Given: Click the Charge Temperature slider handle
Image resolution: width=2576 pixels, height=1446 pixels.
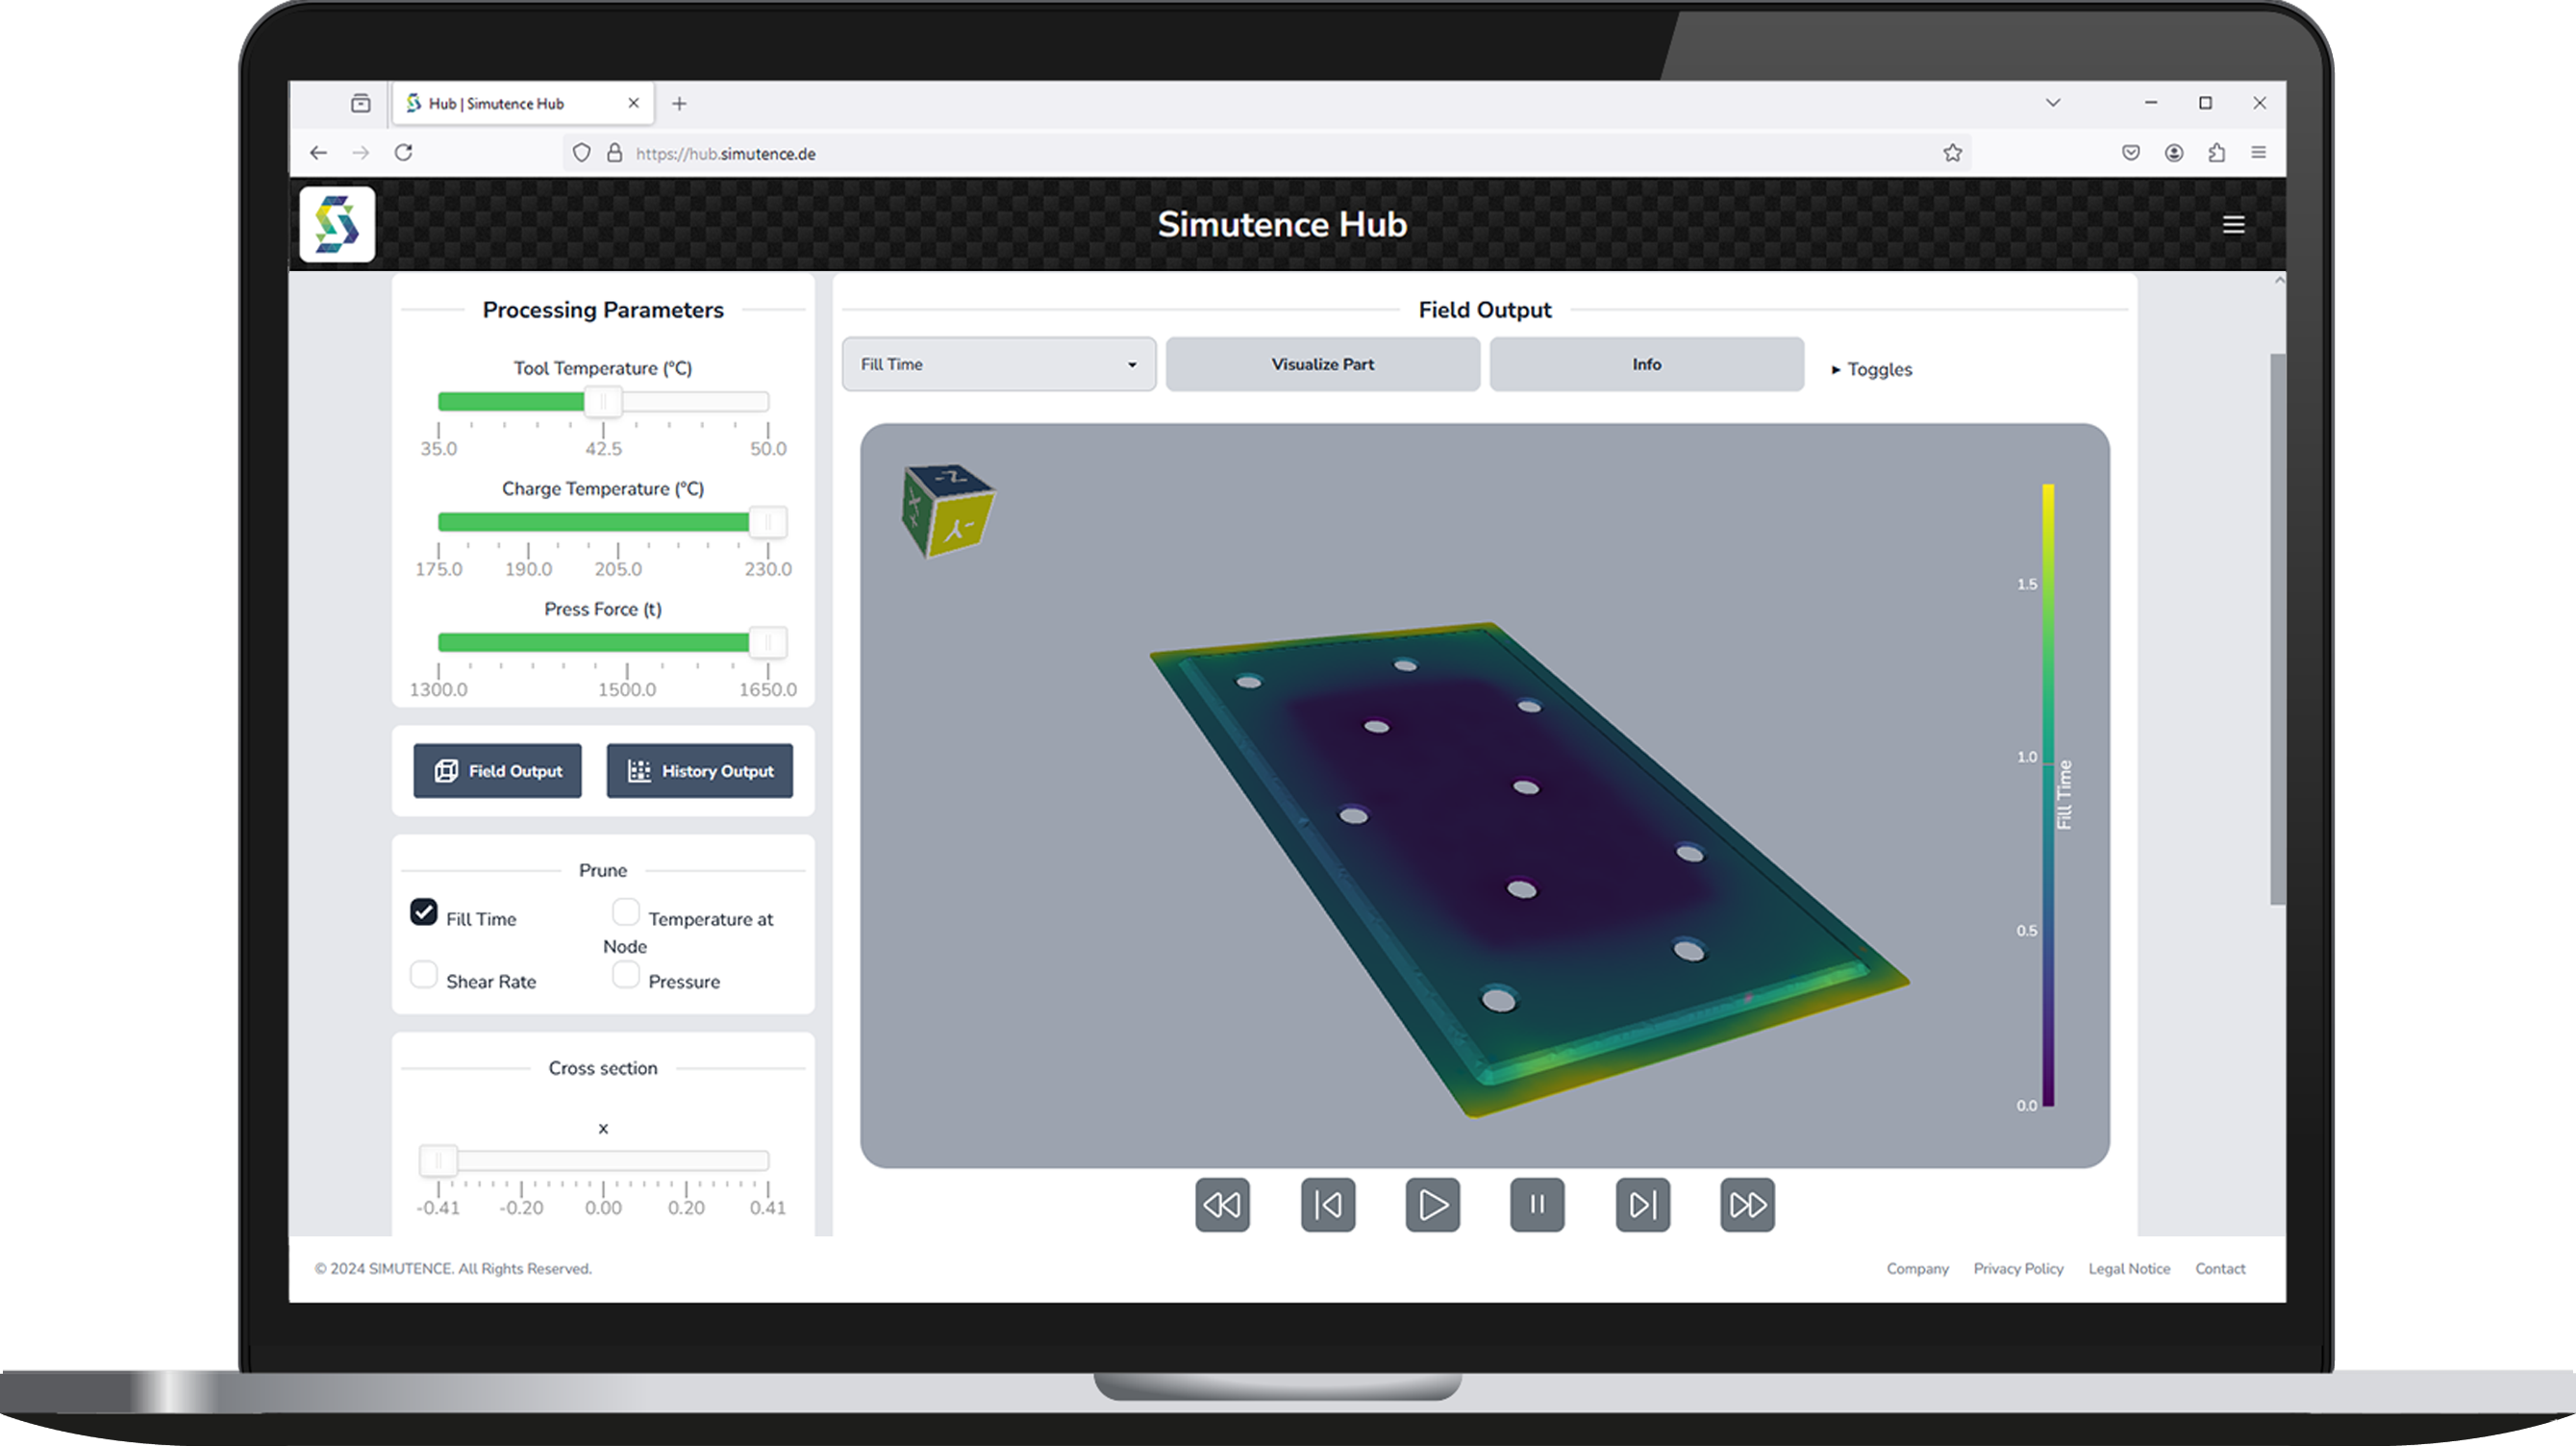Looking at the screenshot, I should coord(768,522).
